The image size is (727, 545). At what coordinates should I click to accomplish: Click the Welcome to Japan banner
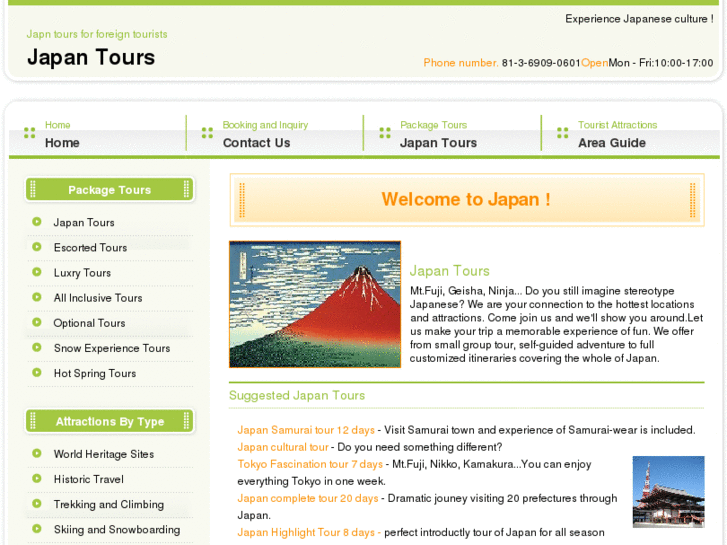click(x=467, y=200)
